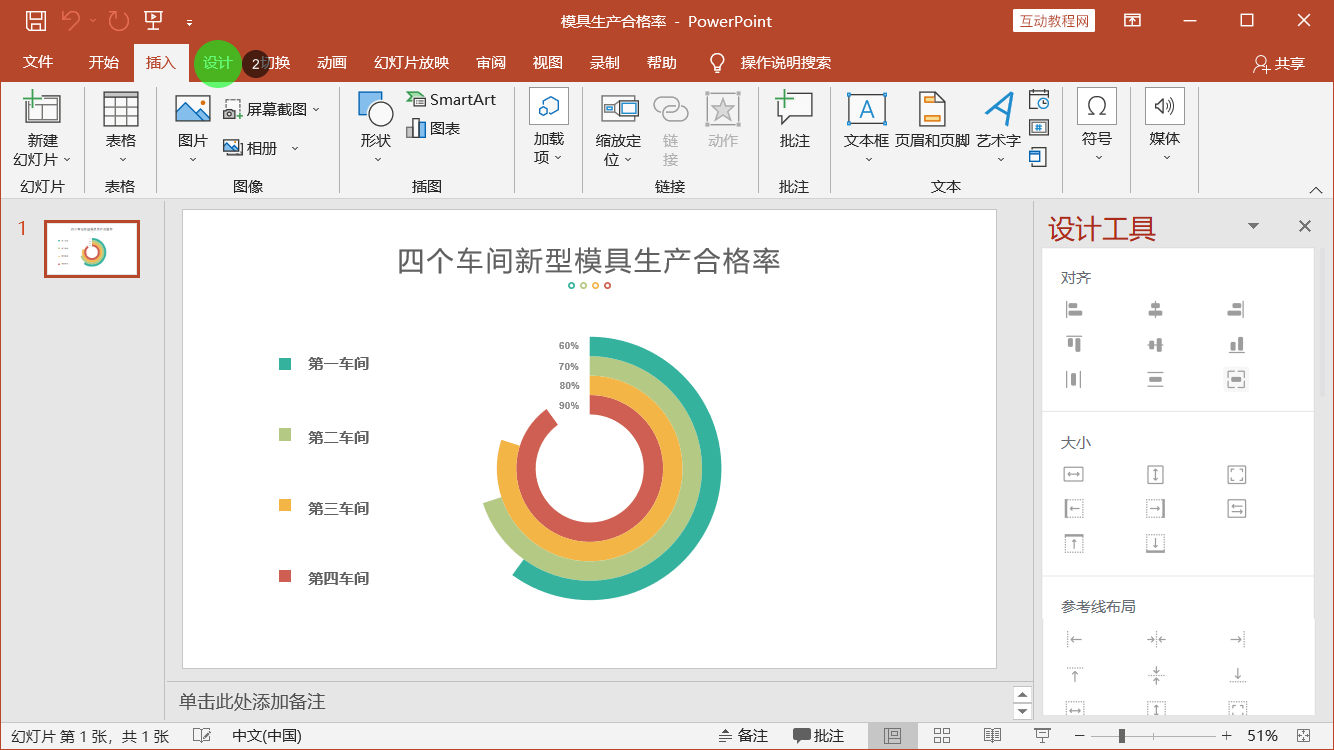Select slide 1 thumbnail
The height and width of the screenshot is (750, 1334).
tap(92, 249)
